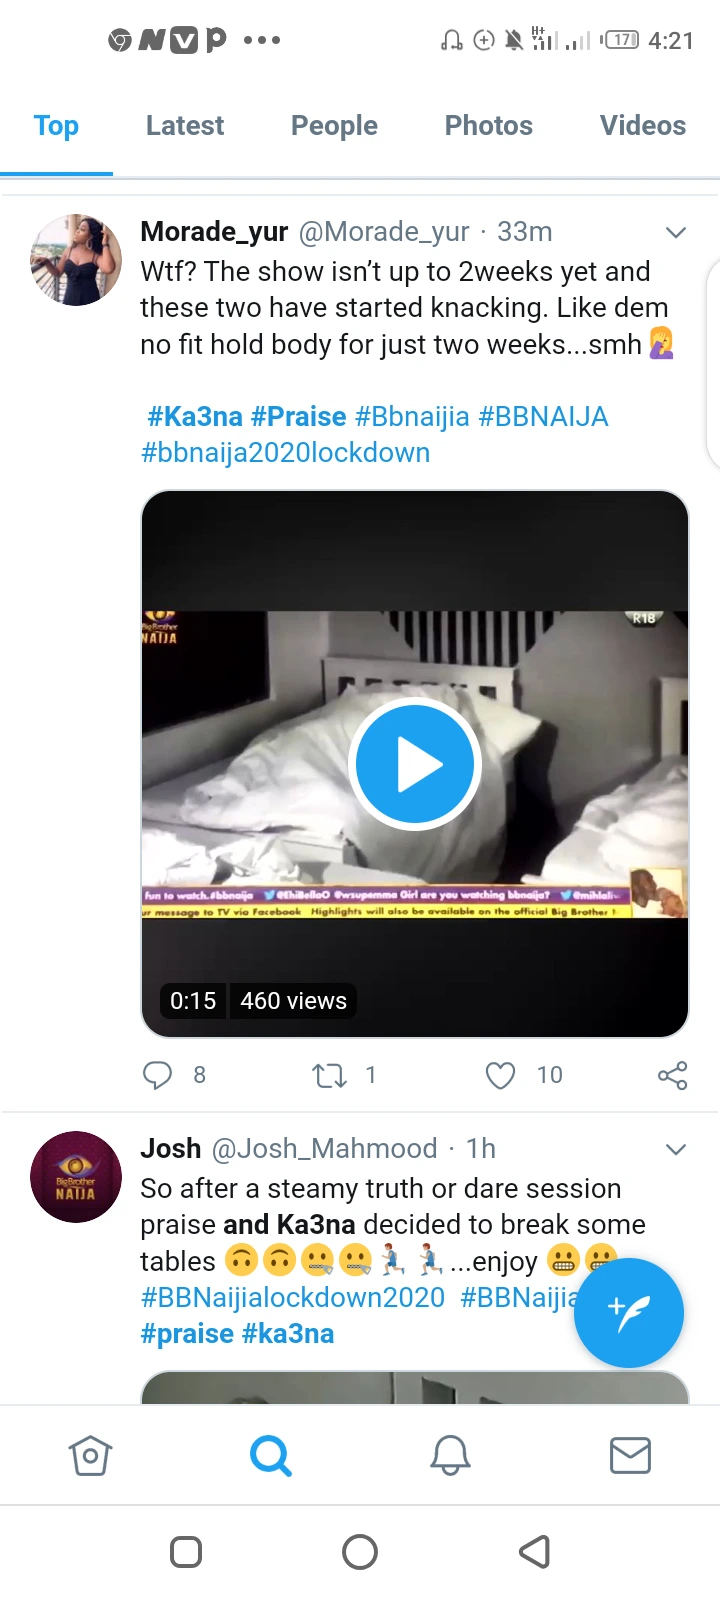Open Josh's Big Brother Naija avatar
This screenshot has height=1600, width=720.
coord(76,1177)
